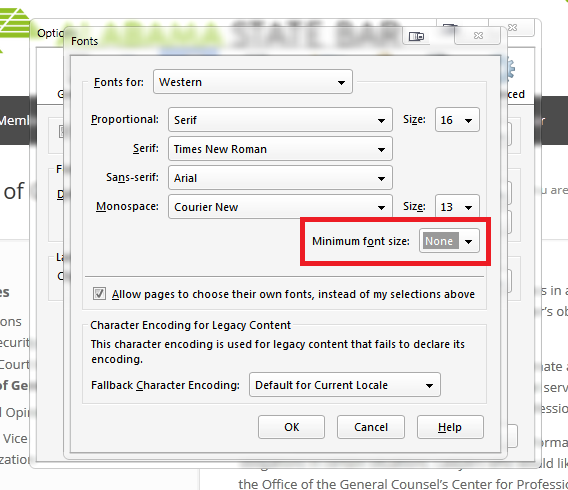
Task: Change Monospace font size 13 dropdown
Action: pyautogui.click(x=457, y=207)
